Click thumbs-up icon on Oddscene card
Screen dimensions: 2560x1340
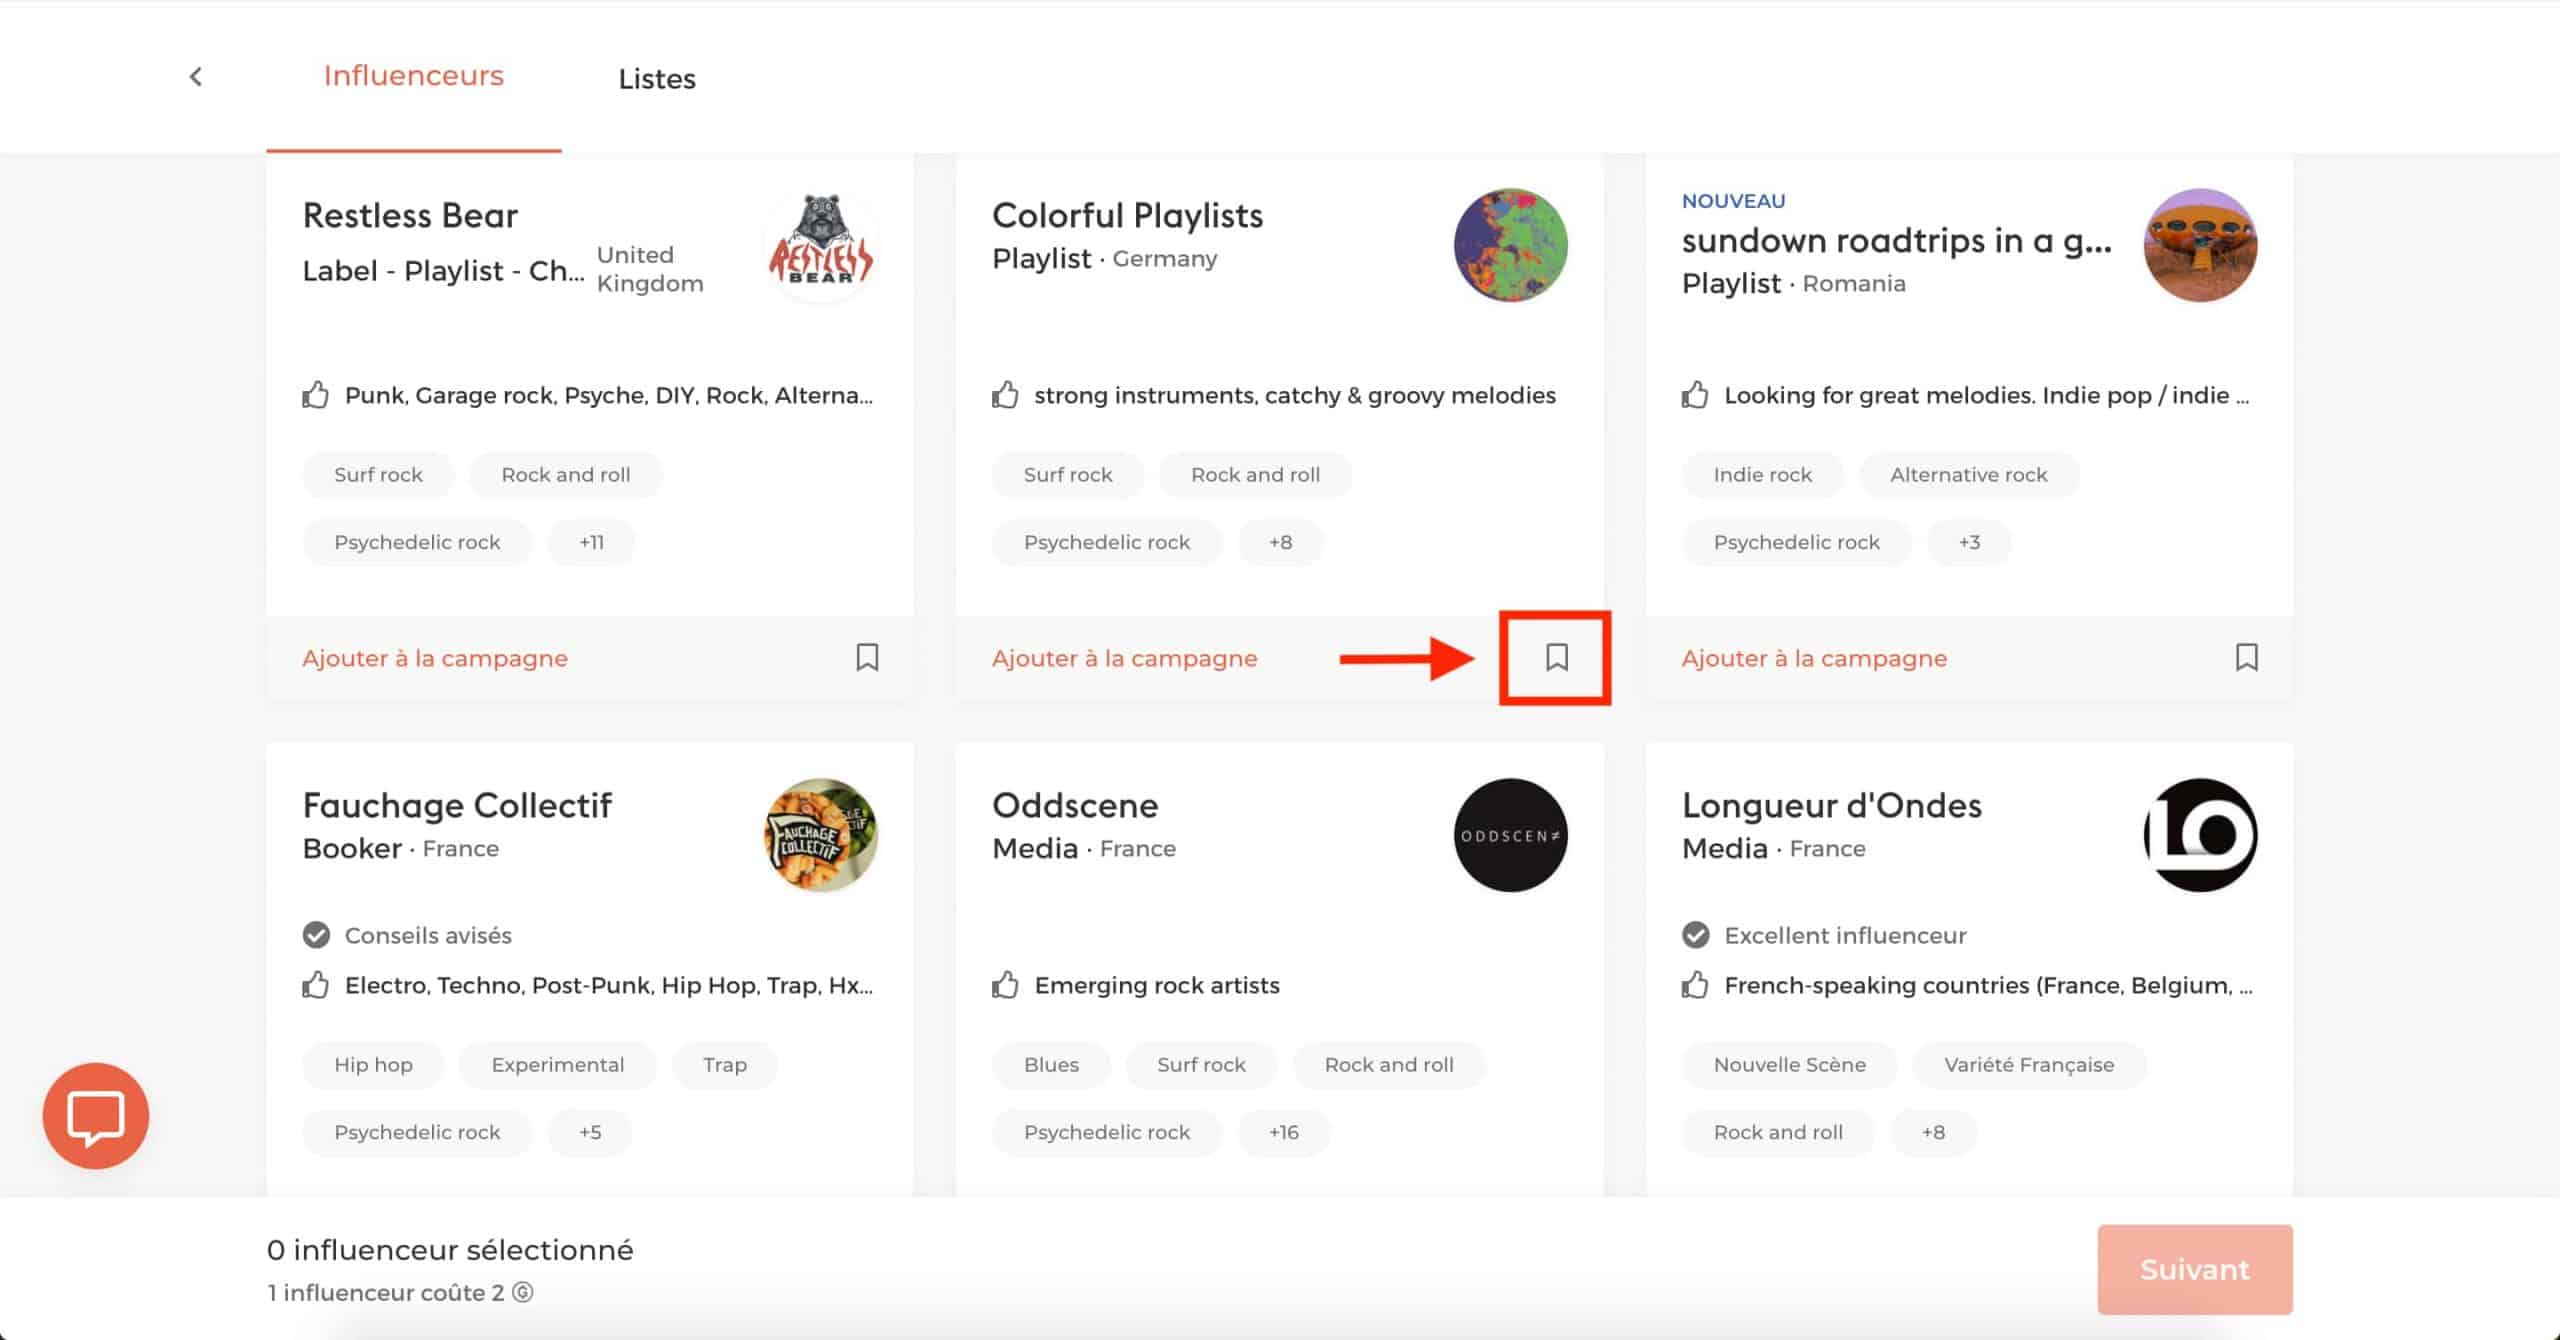[1005, 985]
